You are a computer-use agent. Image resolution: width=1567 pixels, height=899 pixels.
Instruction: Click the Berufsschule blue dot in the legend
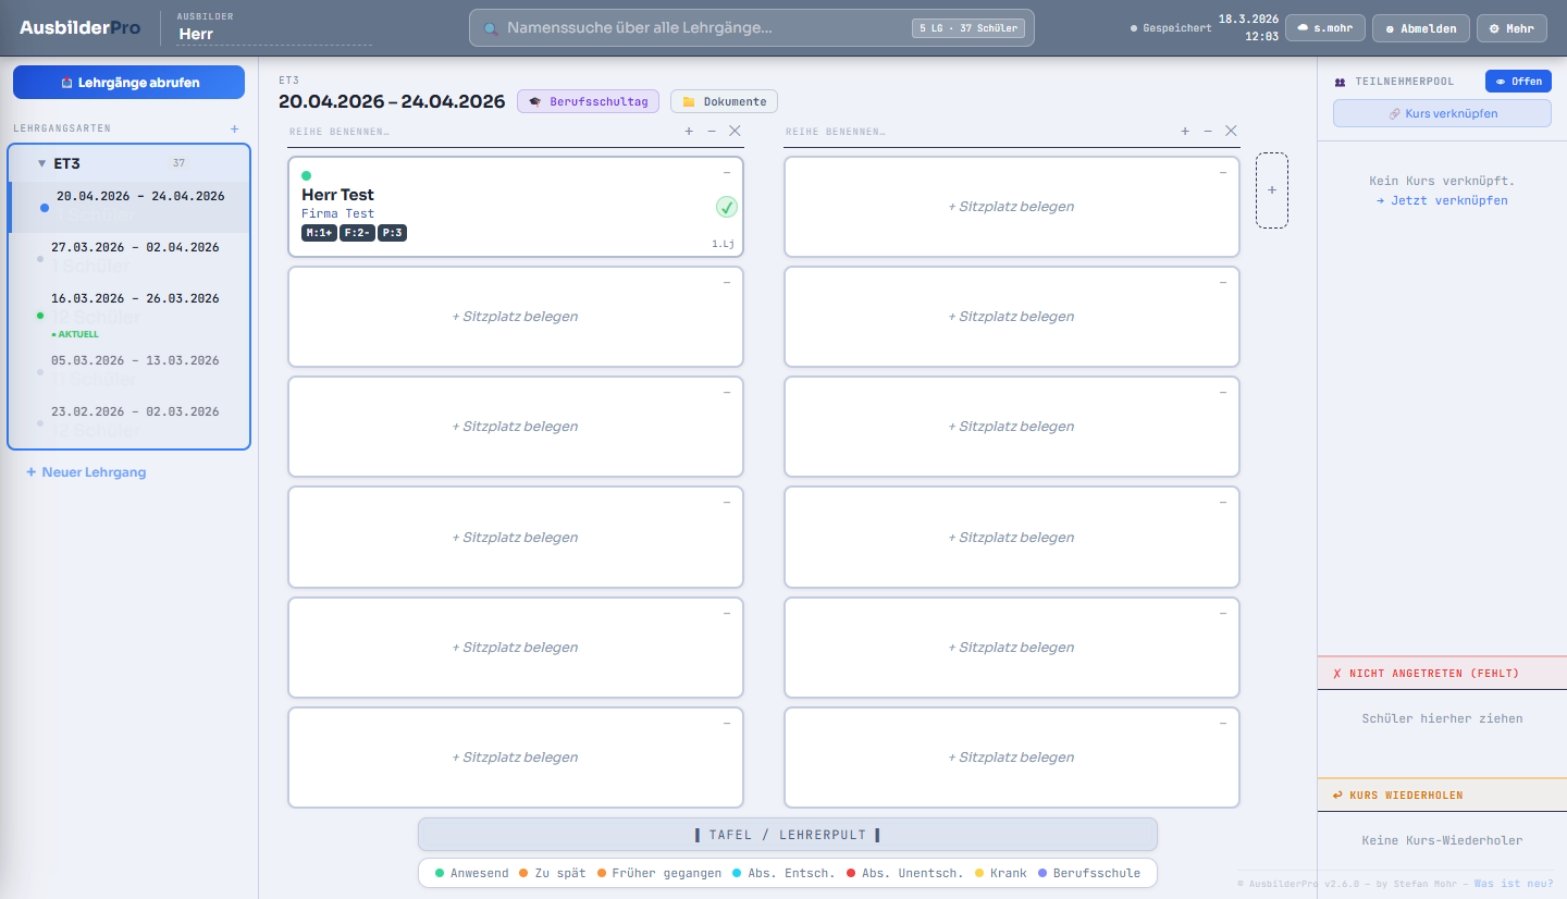[x=1044, y=873]
